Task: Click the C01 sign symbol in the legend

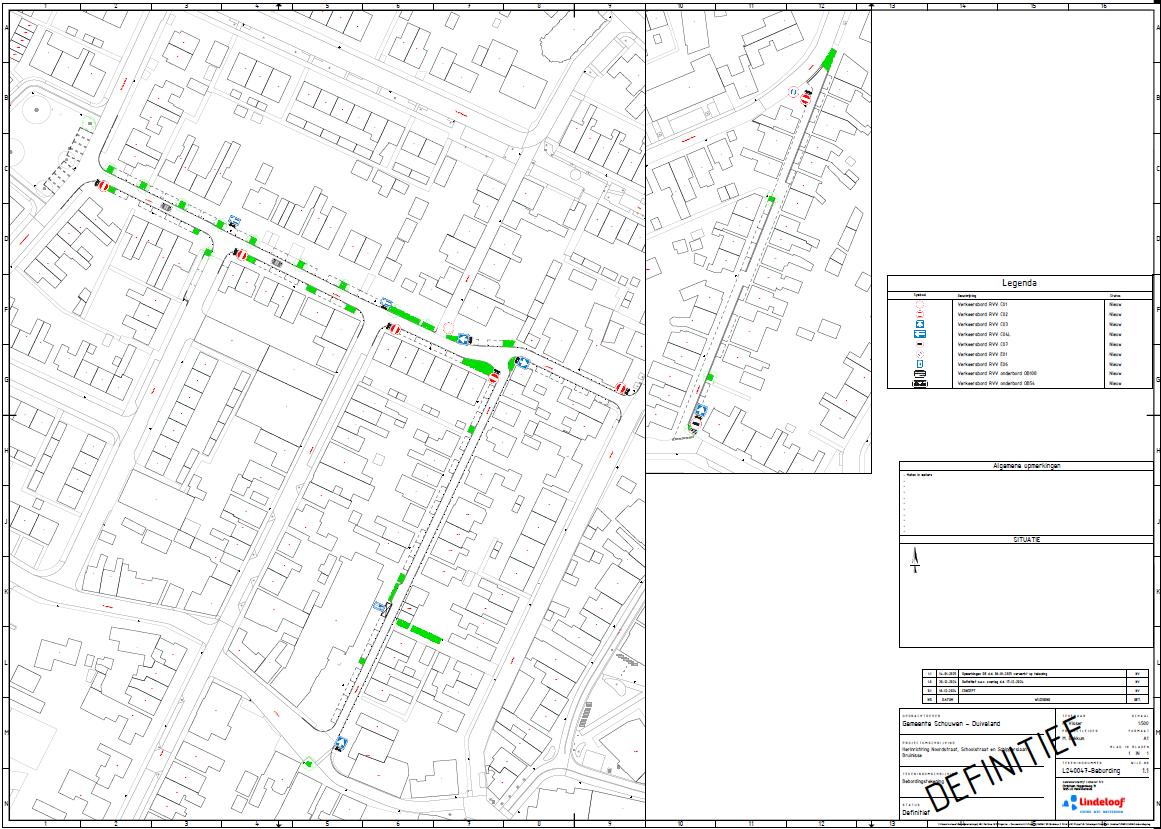Action: pos(919,304)
